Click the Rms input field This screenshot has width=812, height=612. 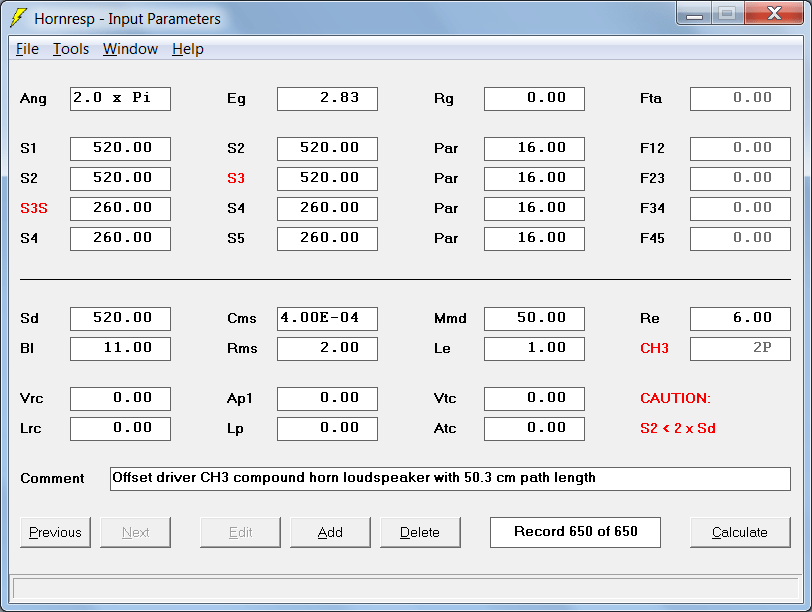pos(327,348)
